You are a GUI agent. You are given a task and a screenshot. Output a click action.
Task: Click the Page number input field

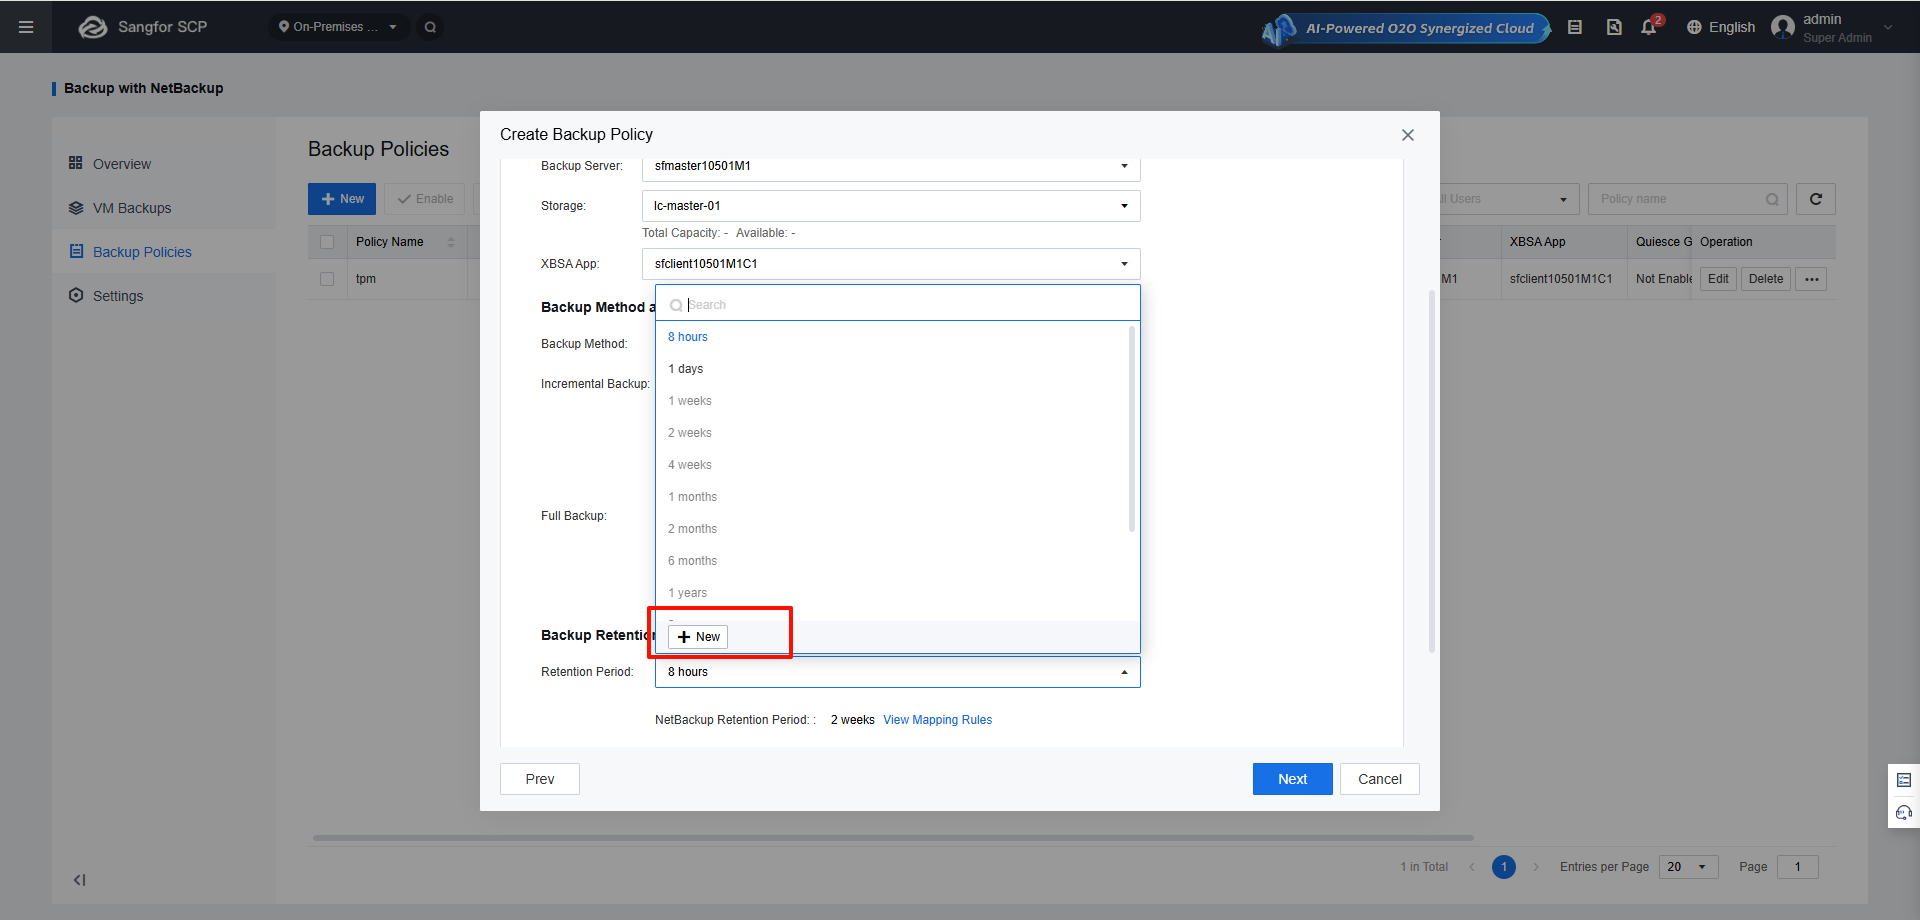coord(1798,867)
